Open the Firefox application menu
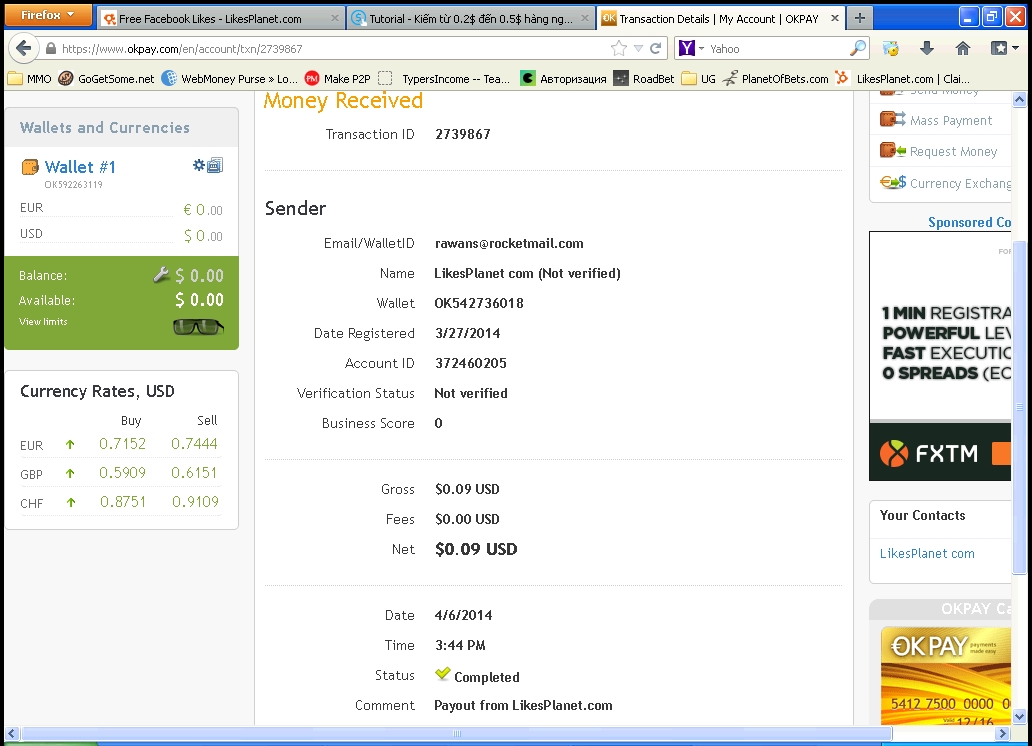1032x746 pixels. [47, 14]
